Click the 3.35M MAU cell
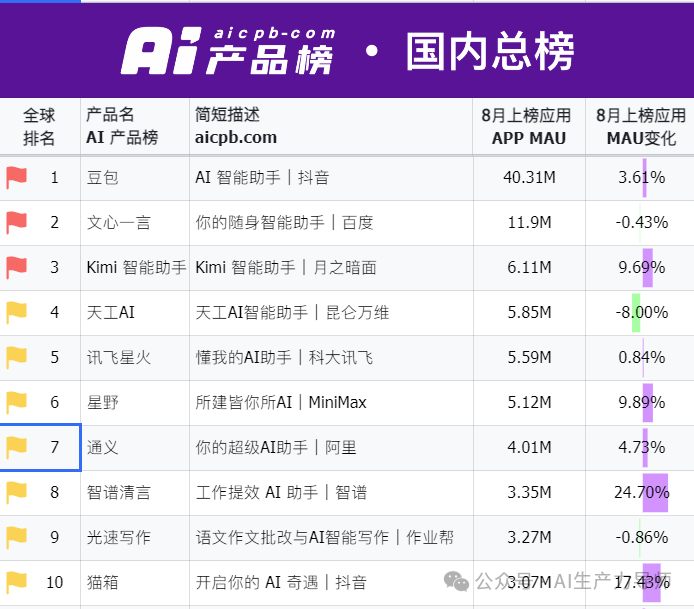Image resolution: width=694 pixels, height=609 pixels. 529,493
